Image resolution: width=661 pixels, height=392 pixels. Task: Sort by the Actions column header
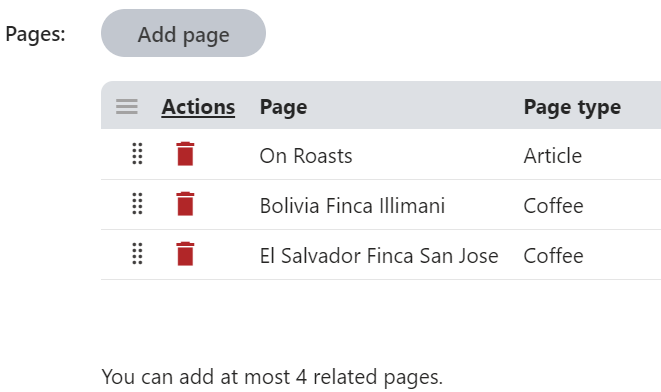[x=198, y=107]
